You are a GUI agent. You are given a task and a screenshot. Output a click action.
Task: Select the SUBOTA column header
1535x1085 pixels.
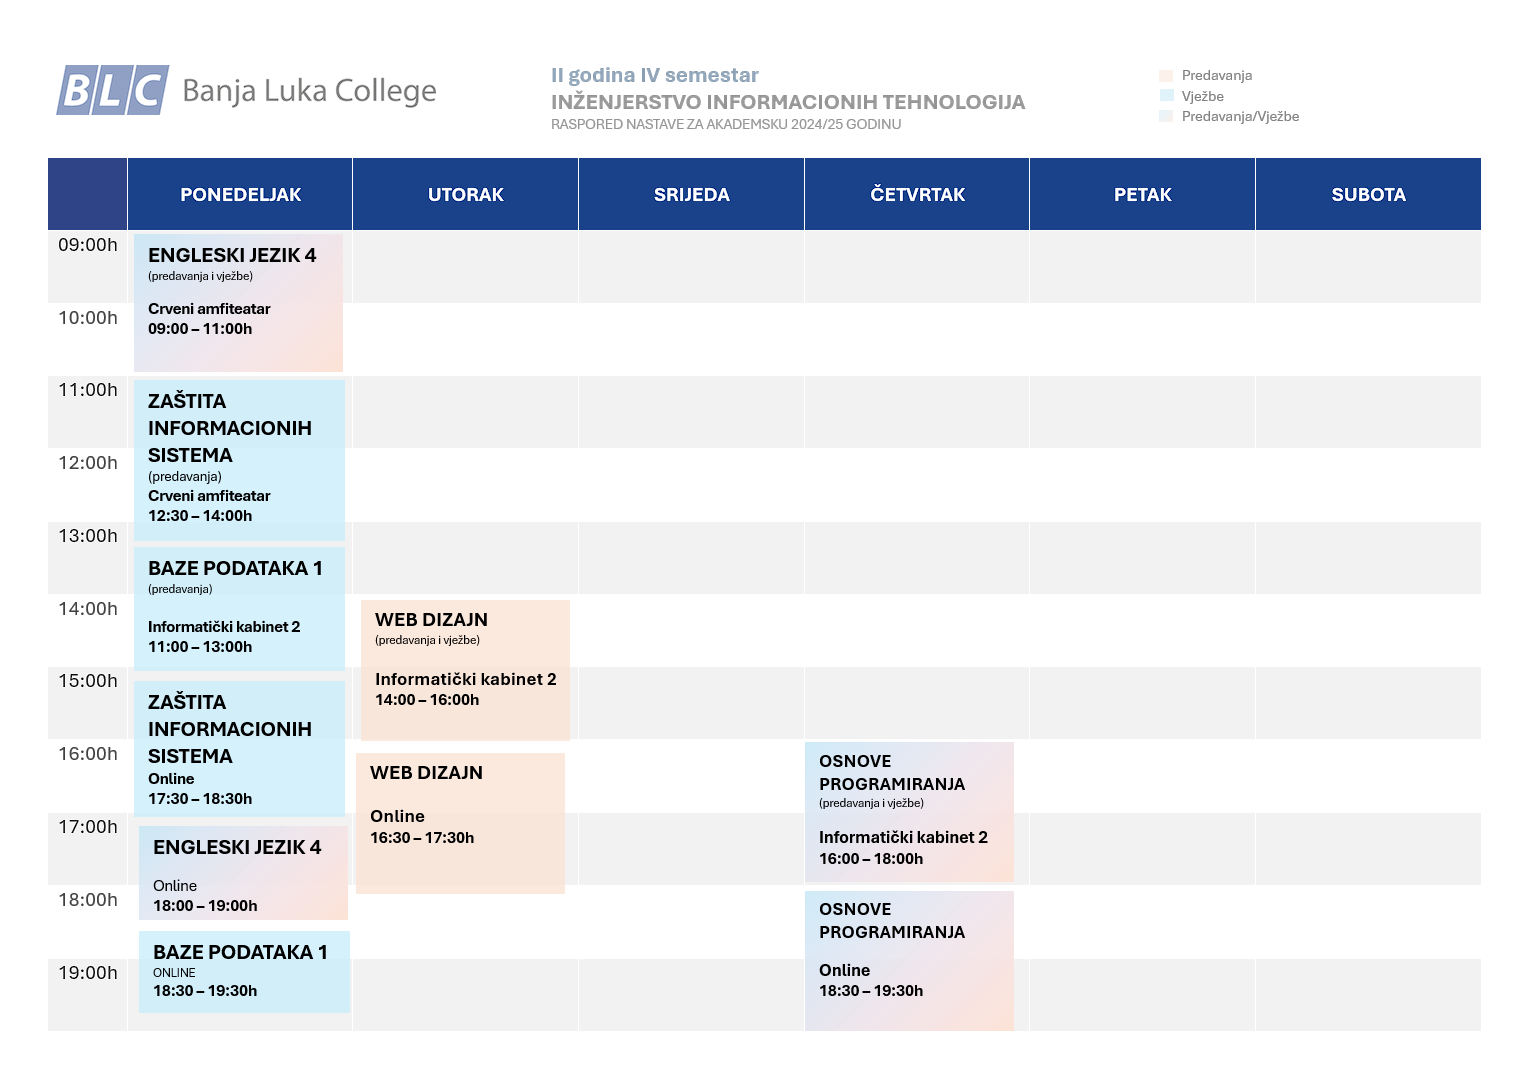point(1368,194)
